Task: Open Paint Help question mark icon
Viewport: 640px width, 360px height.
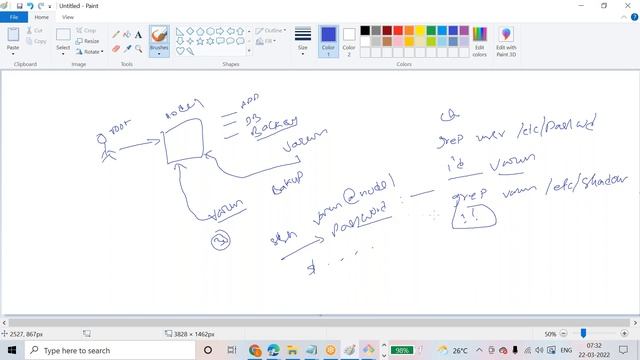Action: pos(634,17)
